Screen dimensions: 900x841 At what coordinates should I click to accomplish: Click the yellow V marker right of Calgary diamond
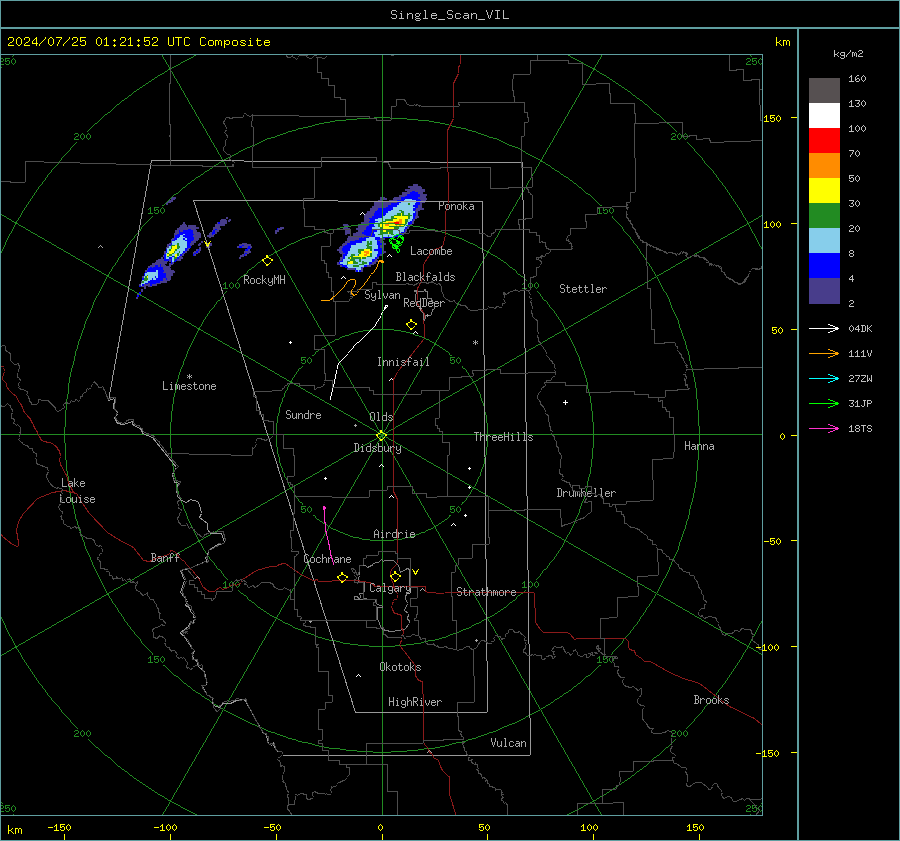coord(415,572)
